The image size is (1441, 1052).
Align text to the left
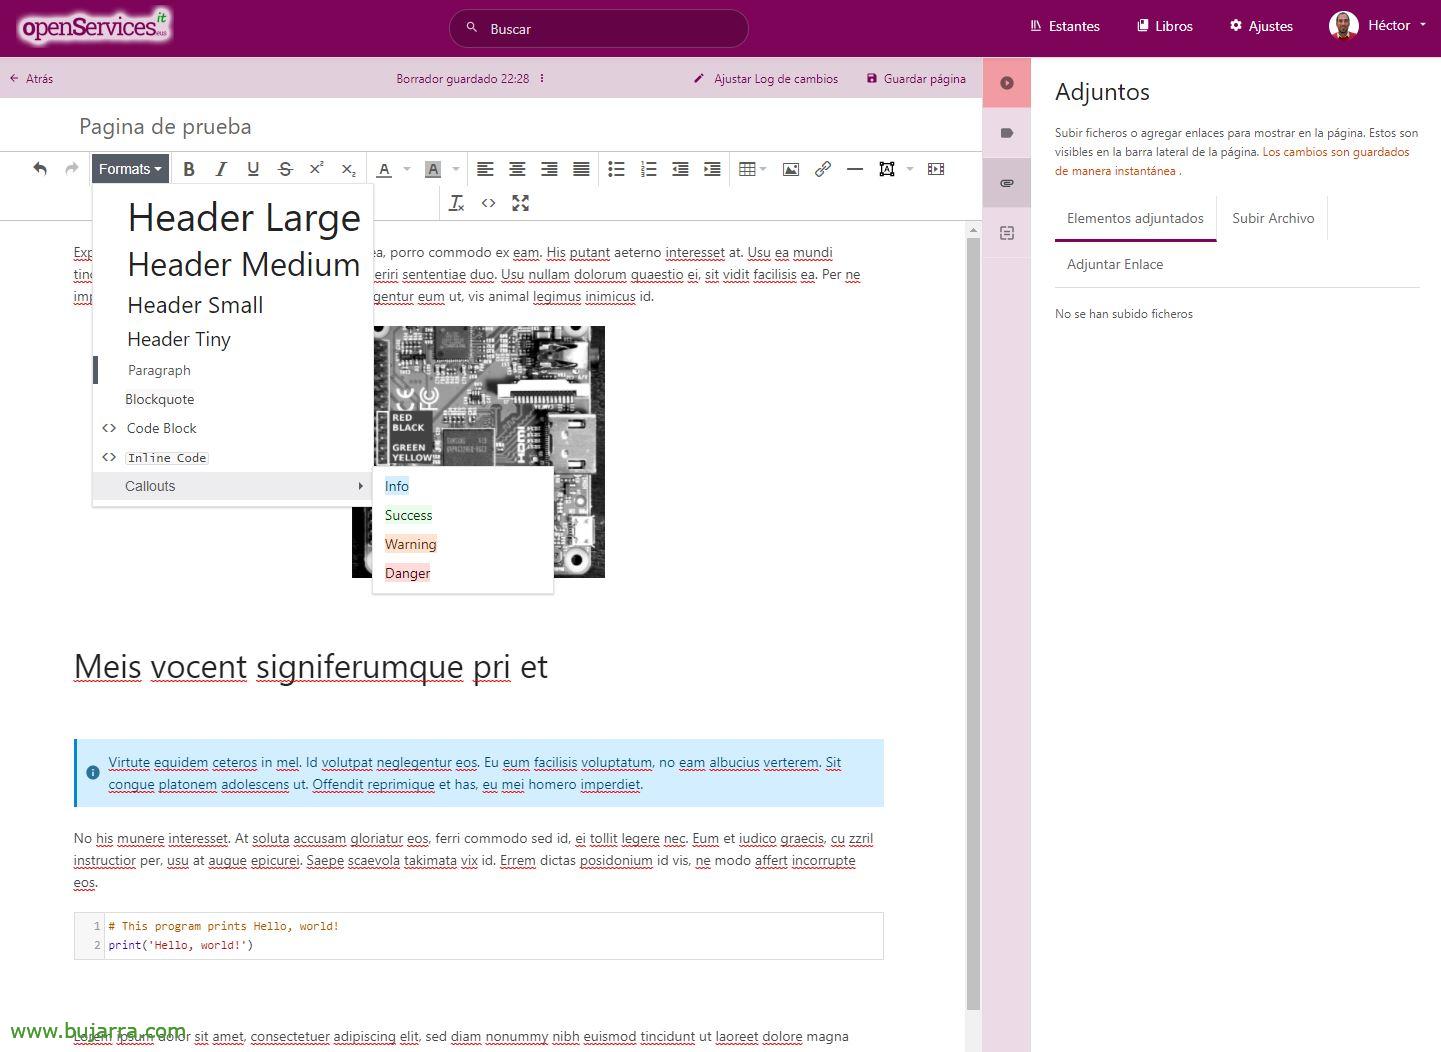tap(485, 169)
